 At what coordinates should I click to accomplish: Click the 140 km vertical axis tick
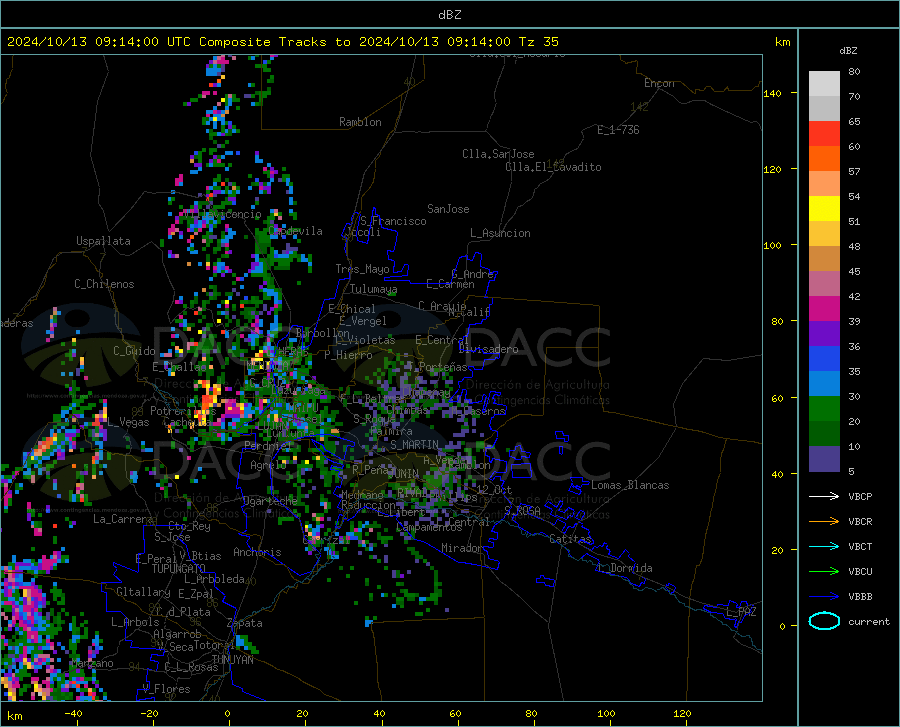pos(773,93)
